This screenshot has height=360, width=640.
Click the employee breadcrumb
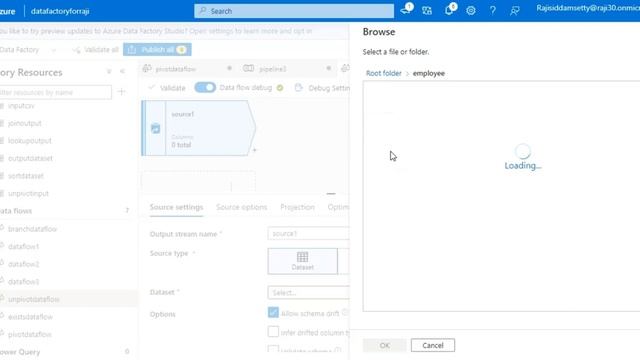429,73
